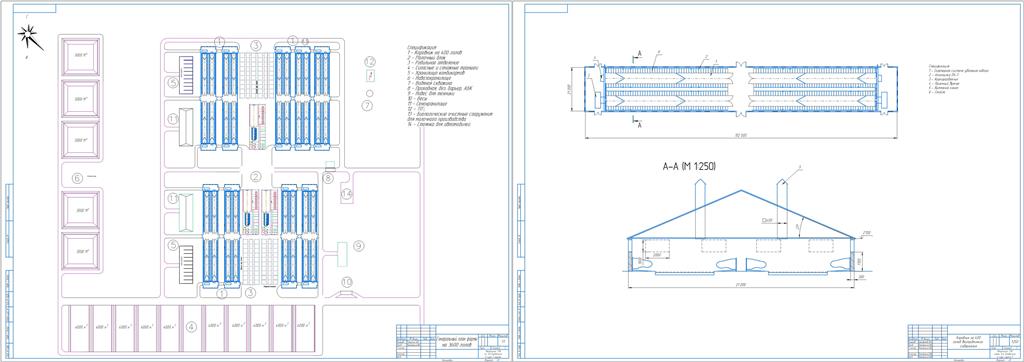Image resolution: width=1024 pixels, height=362 pixels.
Task: Click circled marker 9 near the green rectangle
Action: pos(359,246)
